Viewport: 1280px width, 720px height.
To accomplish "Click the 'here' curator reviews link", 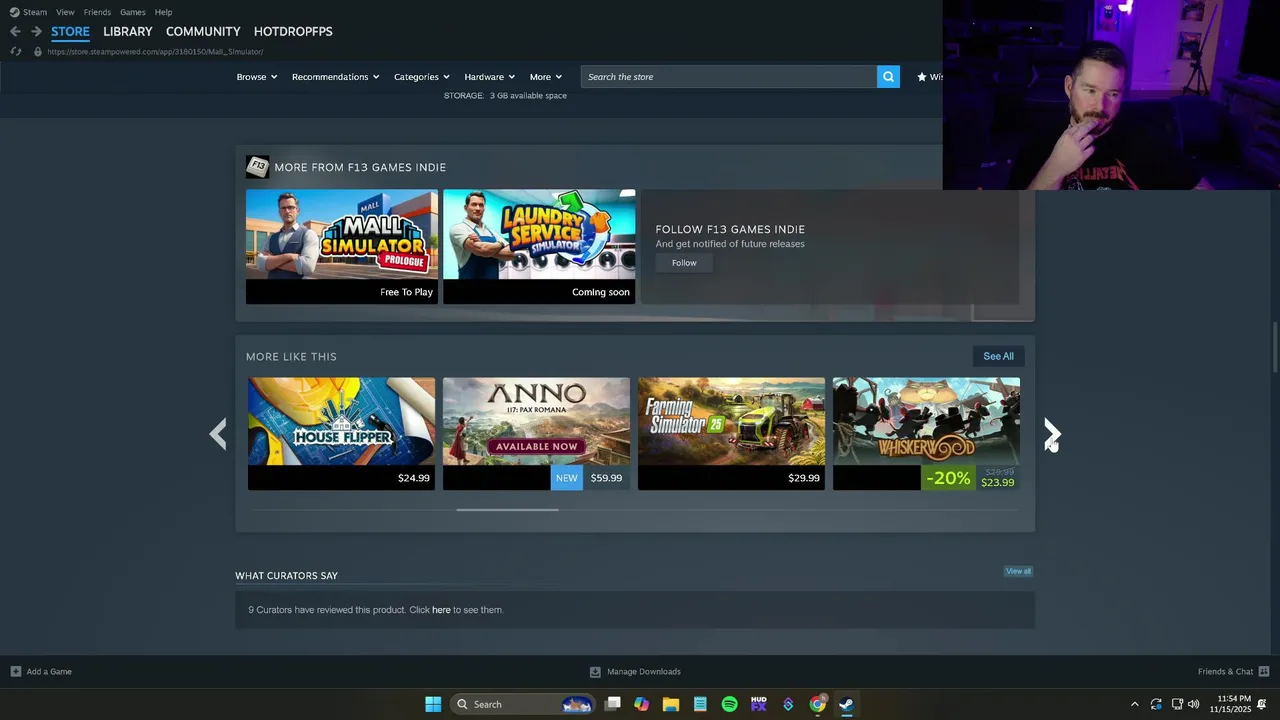I will coord(441,610).
